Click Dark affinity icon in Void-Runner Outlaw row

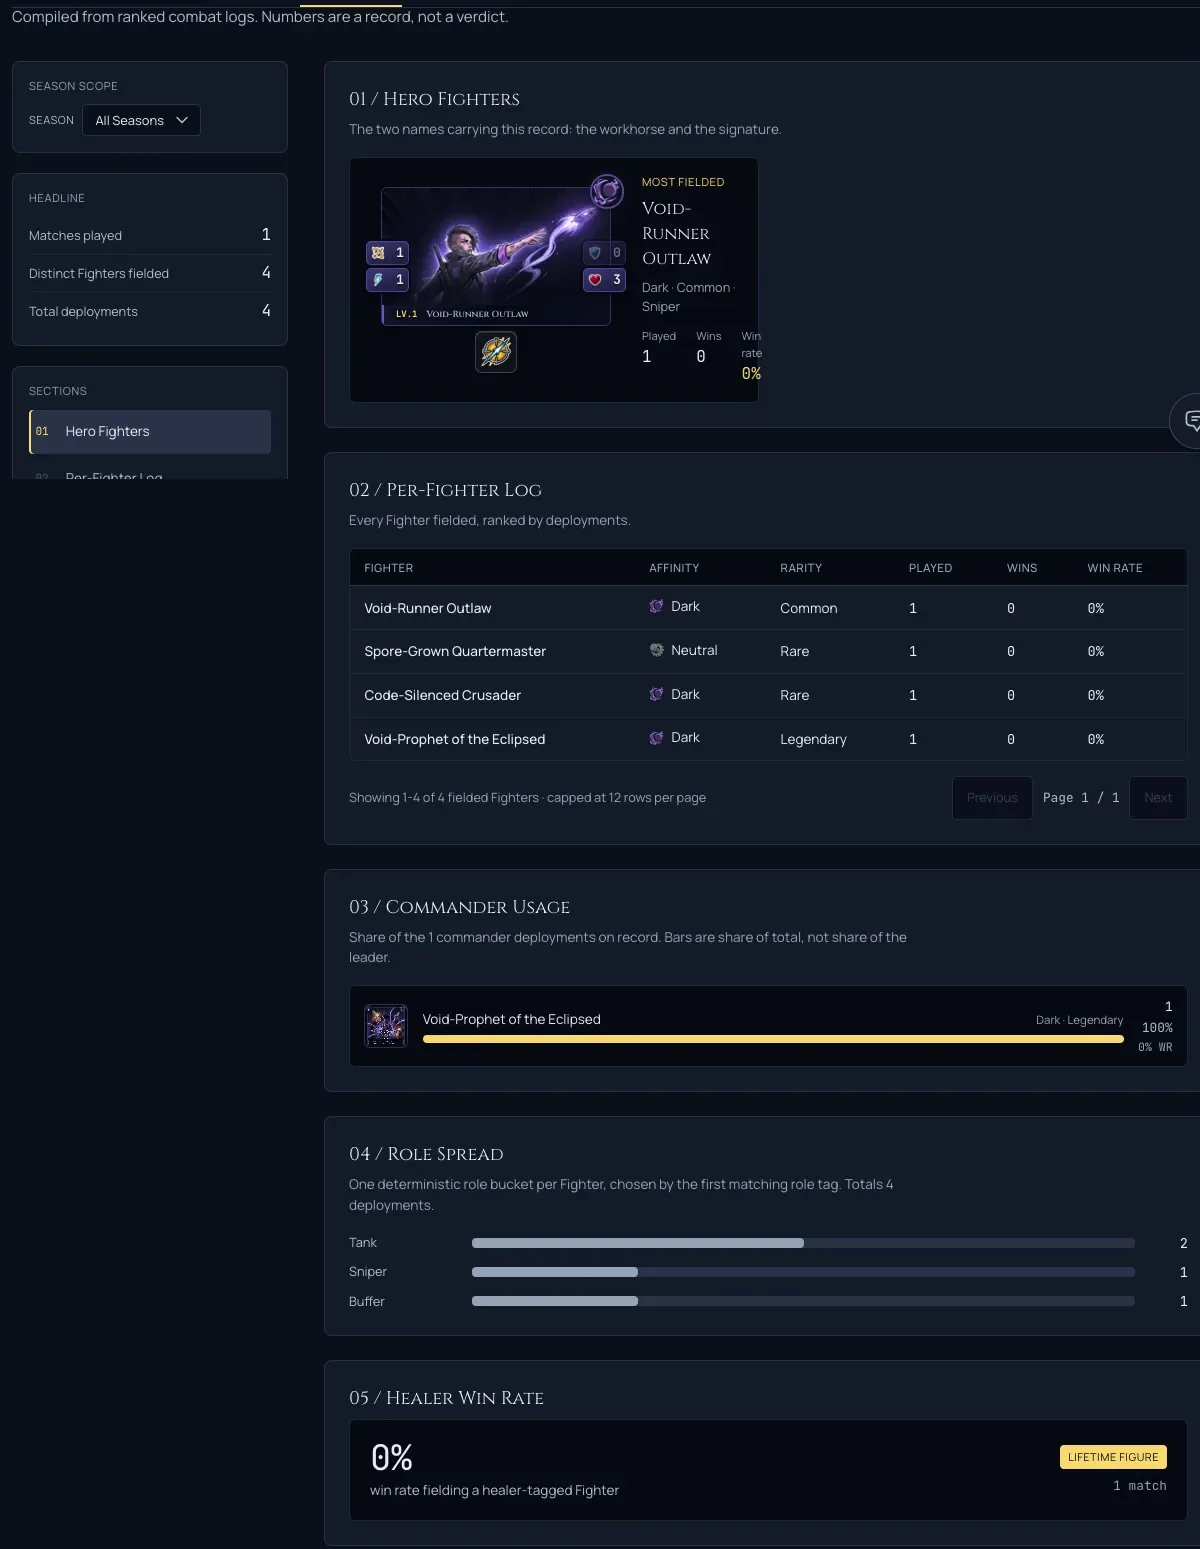[656, 606]
